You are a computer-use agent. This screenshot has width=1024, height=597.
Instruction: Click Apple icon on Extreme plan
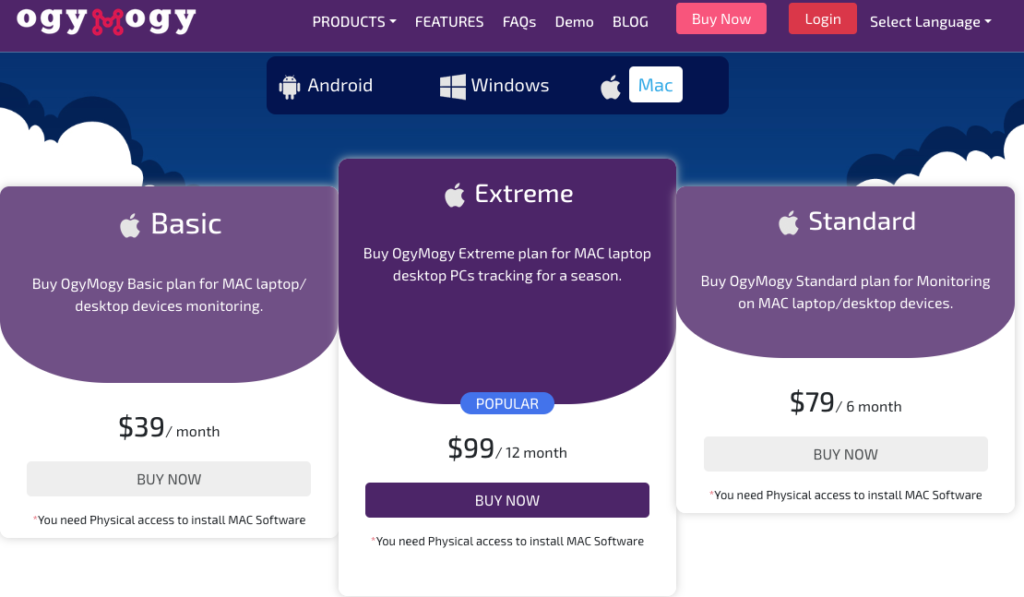point(455,195)
